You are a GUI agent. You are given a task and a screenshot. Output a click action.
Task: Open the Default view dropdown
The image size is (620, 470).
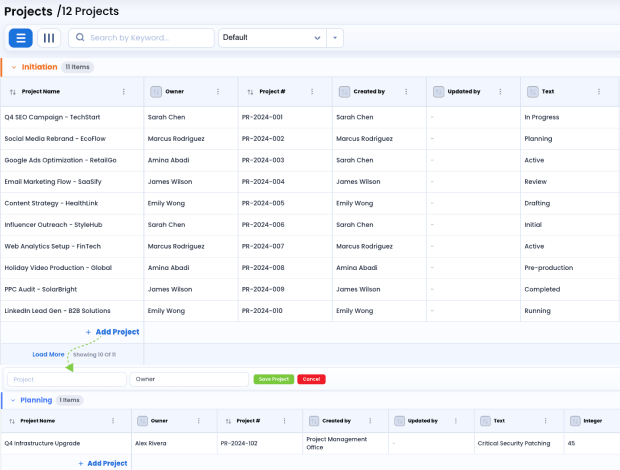click(272, 38)
